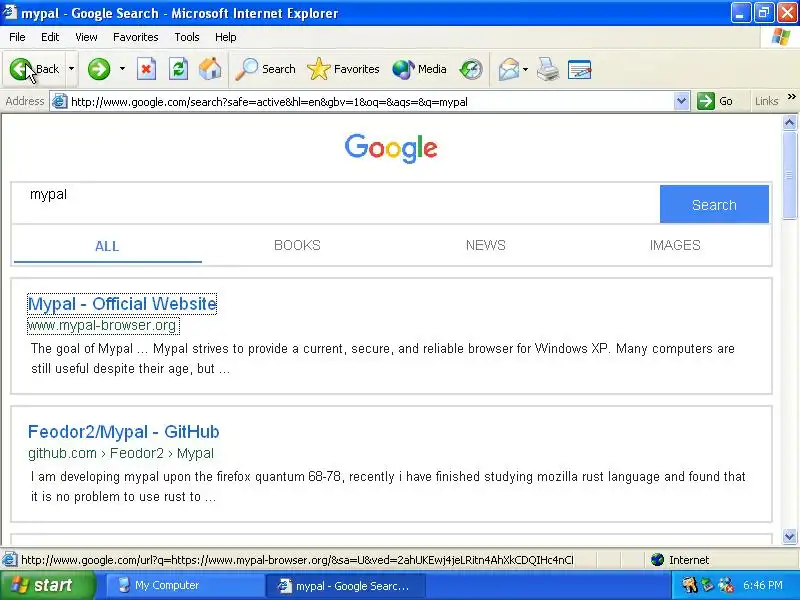800x600 pixels.
Task: Click mypal - Google Search taskbar button
Action: pyautogui.click(x=345, y=586)
